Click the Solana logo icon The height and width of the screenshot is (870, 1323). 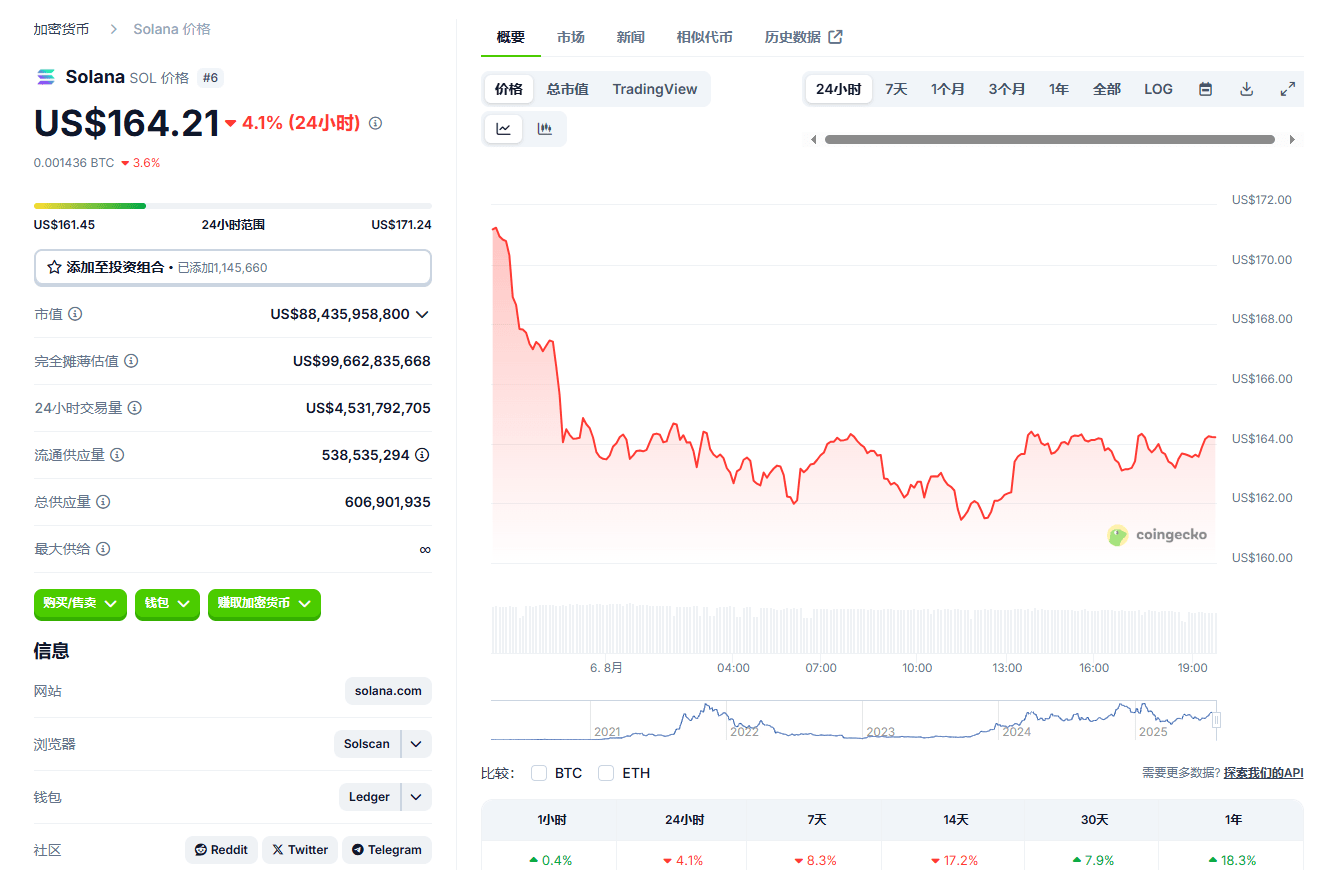coord(45,77)
